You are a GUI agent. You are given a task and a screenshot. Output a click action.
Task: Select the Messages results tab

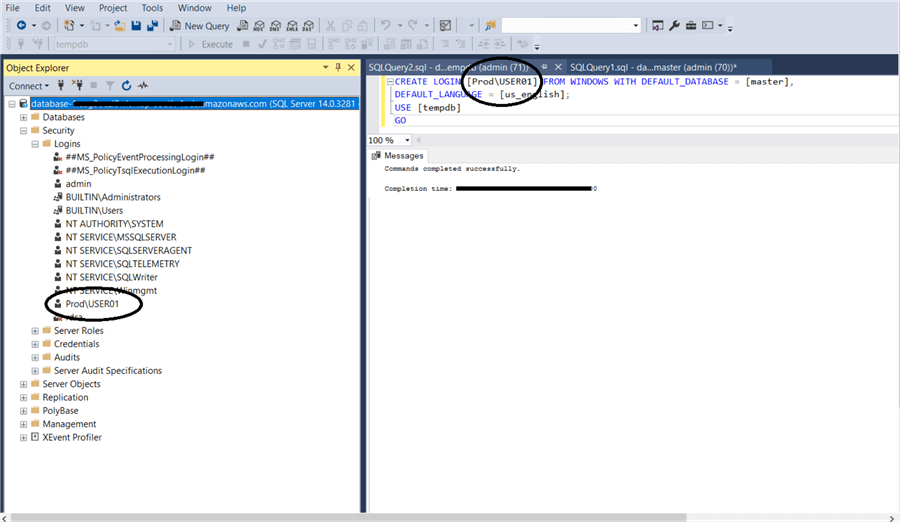397,156
